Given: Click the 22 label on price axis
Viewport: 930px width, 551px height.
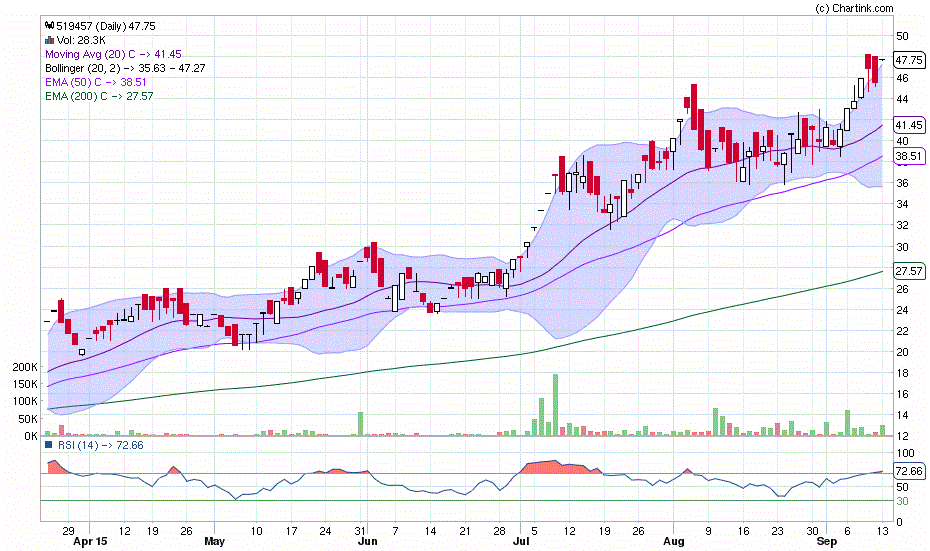Looking at the screenshot, I should [x=902, y=331].
